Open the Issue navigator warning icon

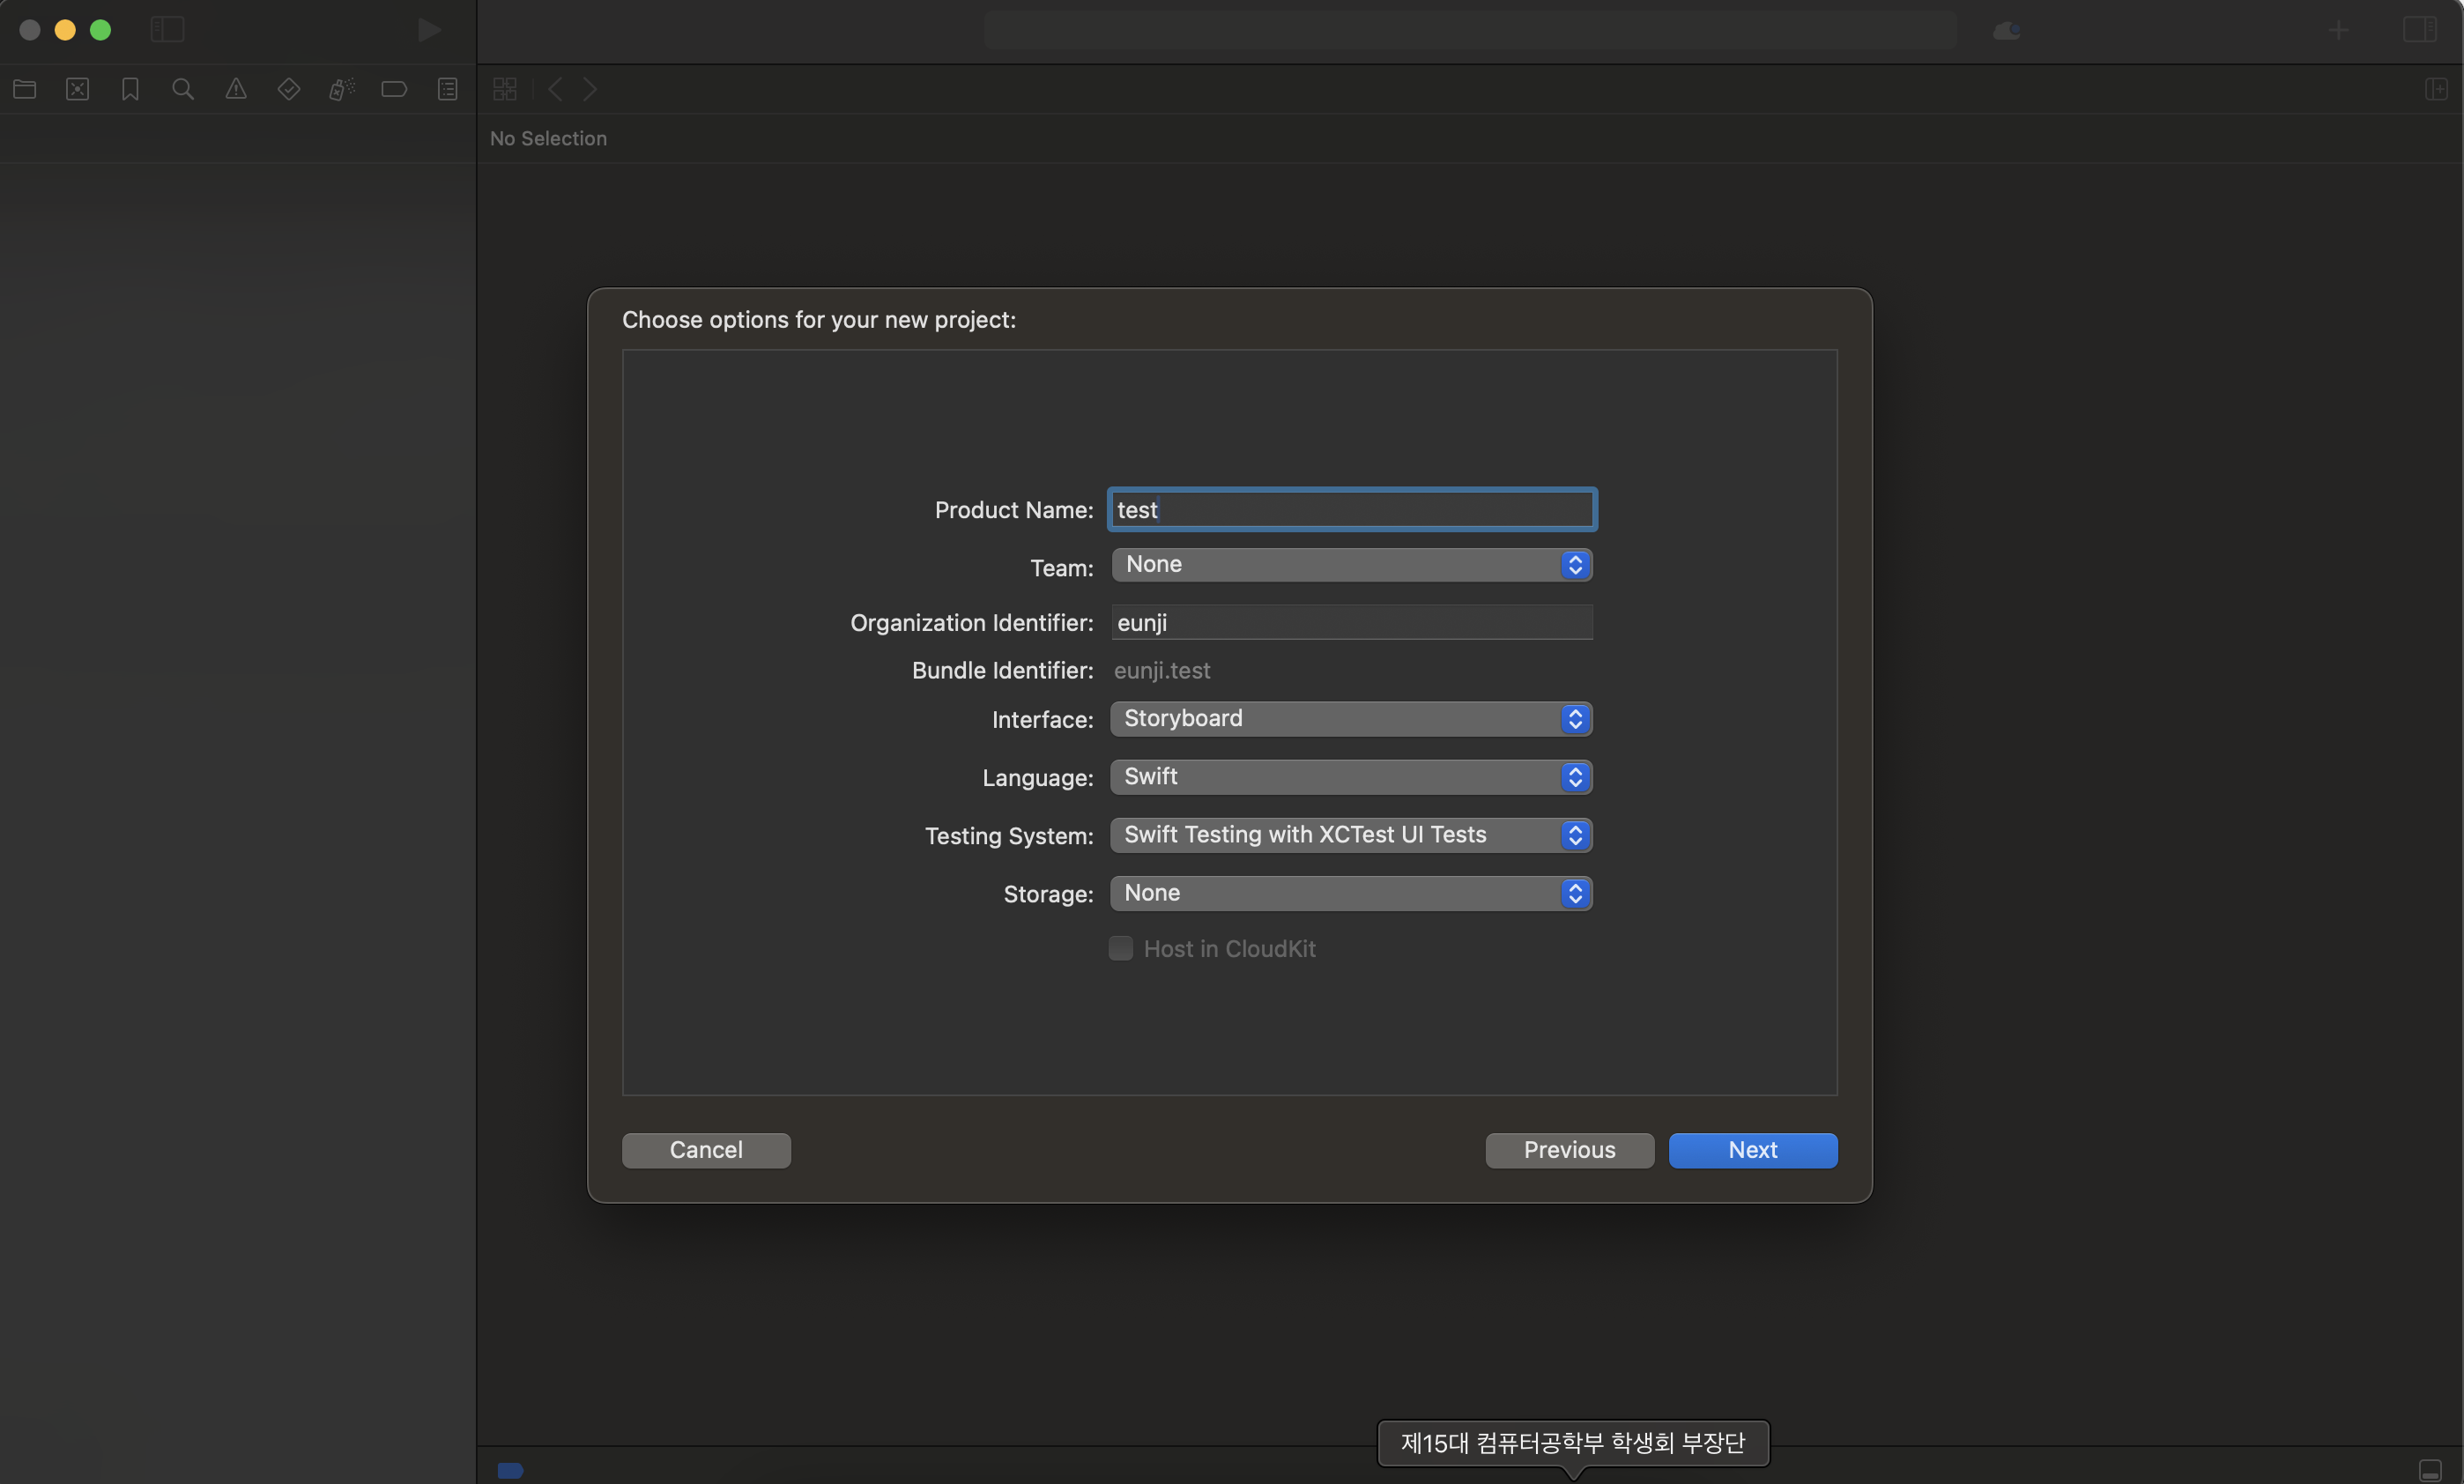[236, 89]
